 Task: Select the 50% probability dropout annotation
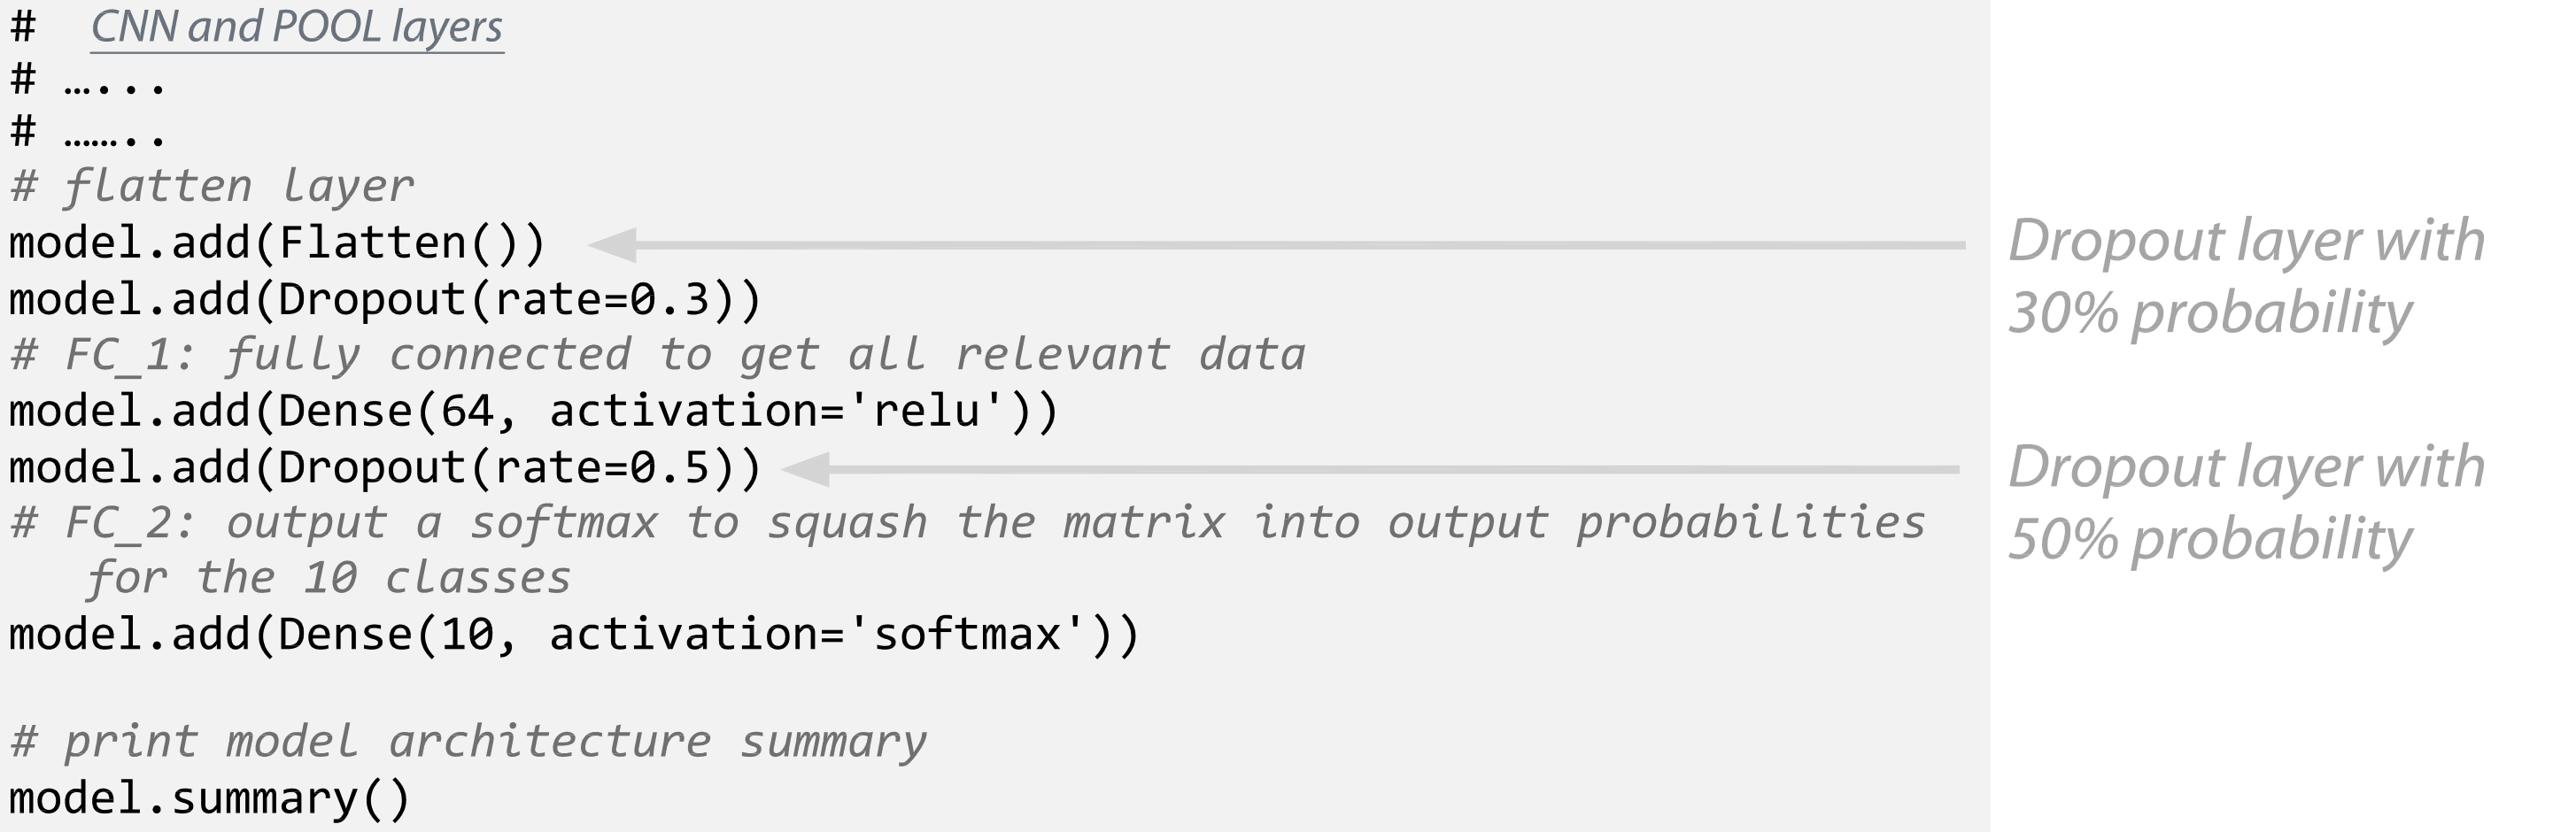(2244, 504)
